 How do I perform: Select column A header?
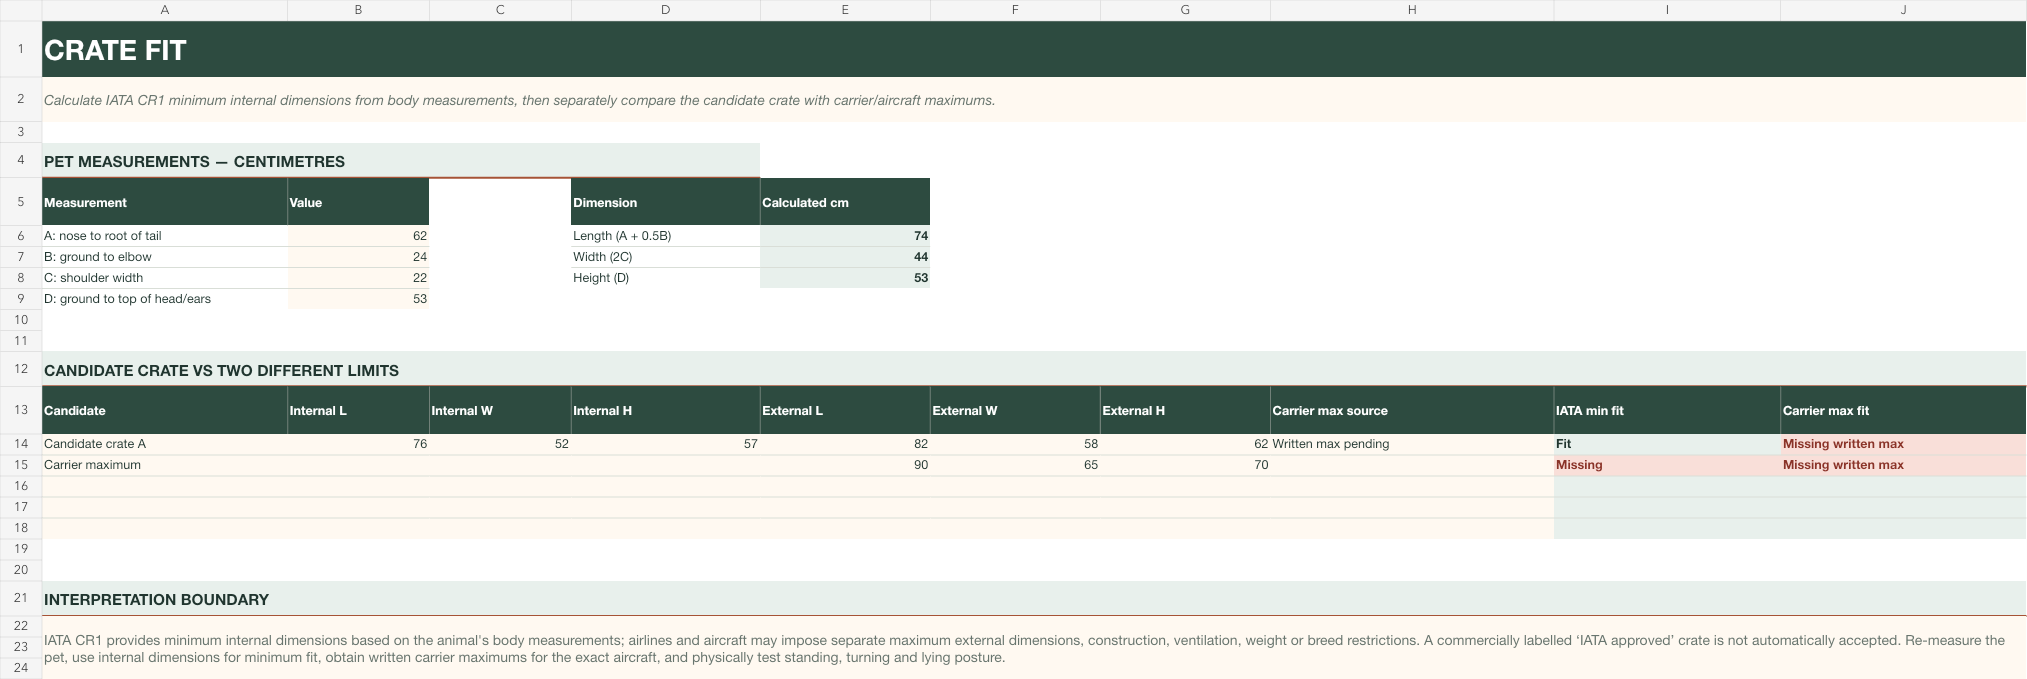coord(165,10)
